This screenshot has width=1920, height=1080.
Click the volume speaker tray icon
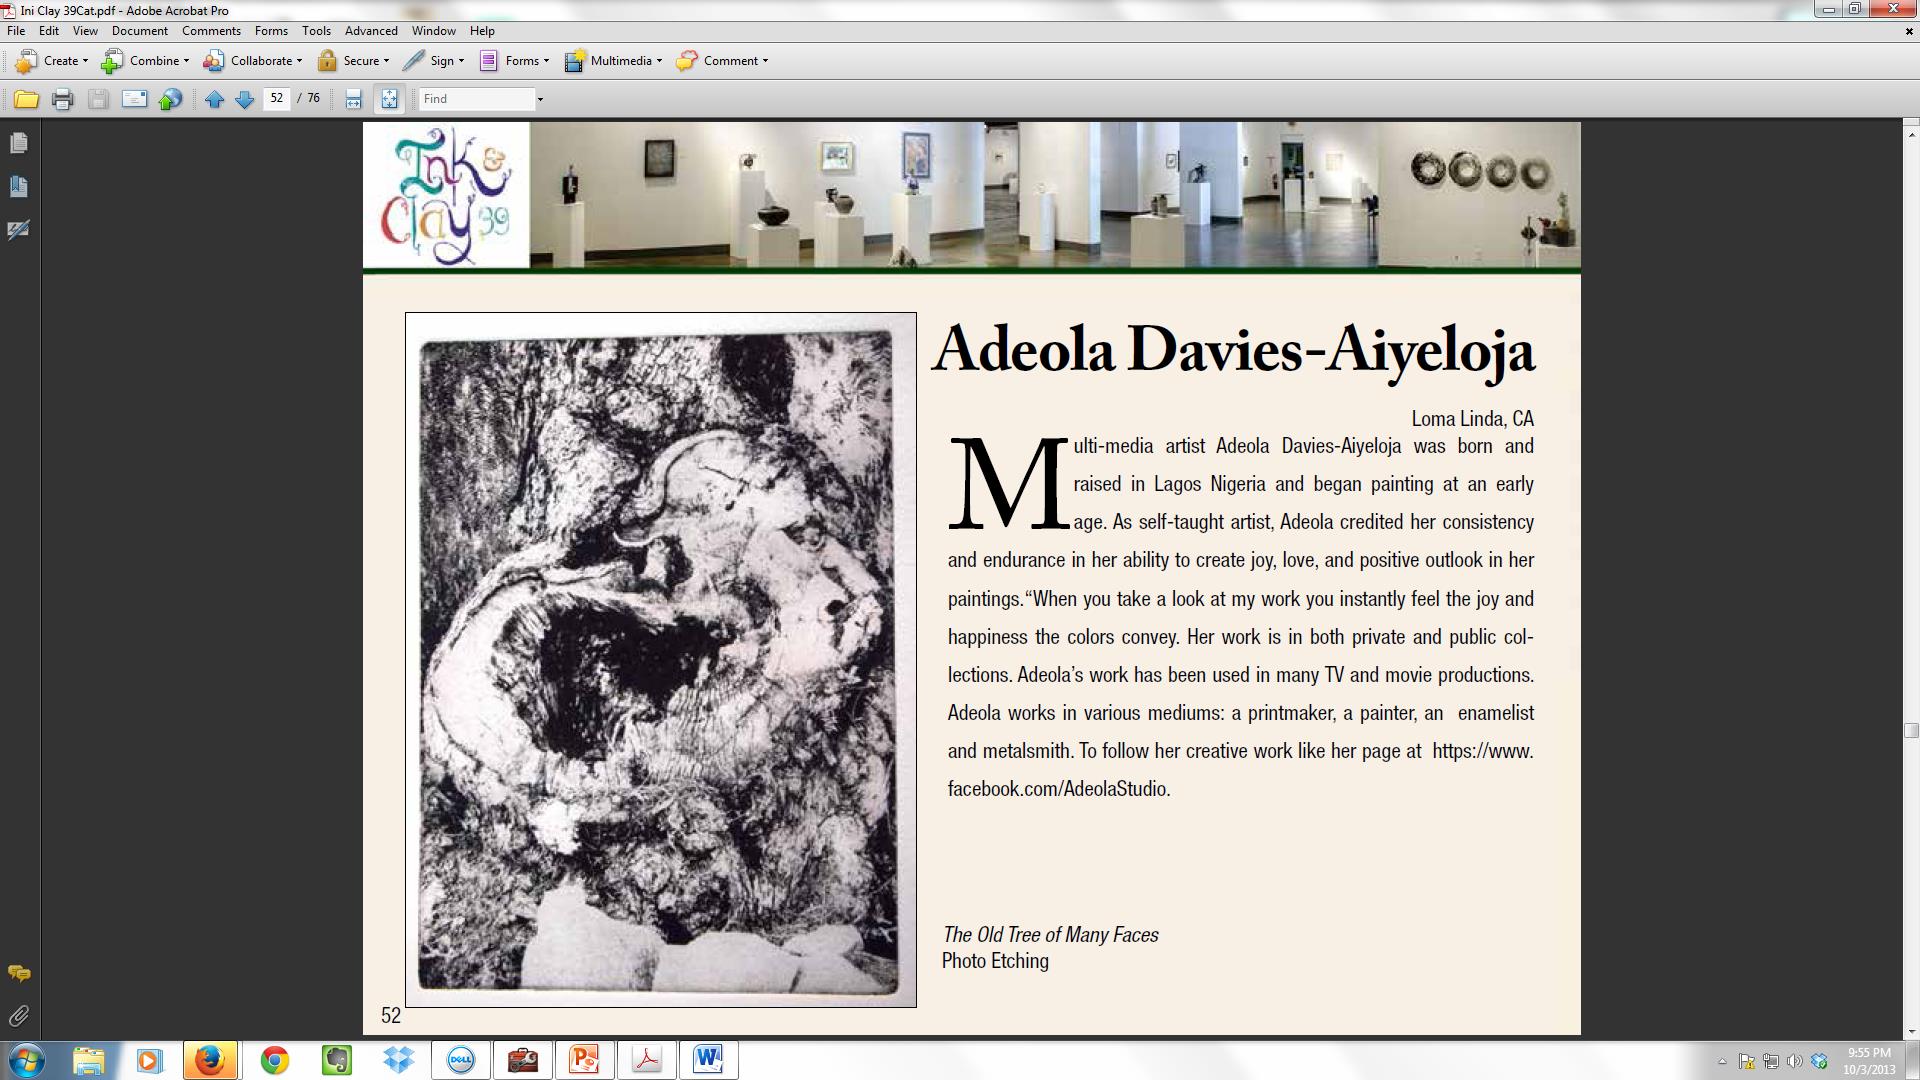tap(1795, 1061)
